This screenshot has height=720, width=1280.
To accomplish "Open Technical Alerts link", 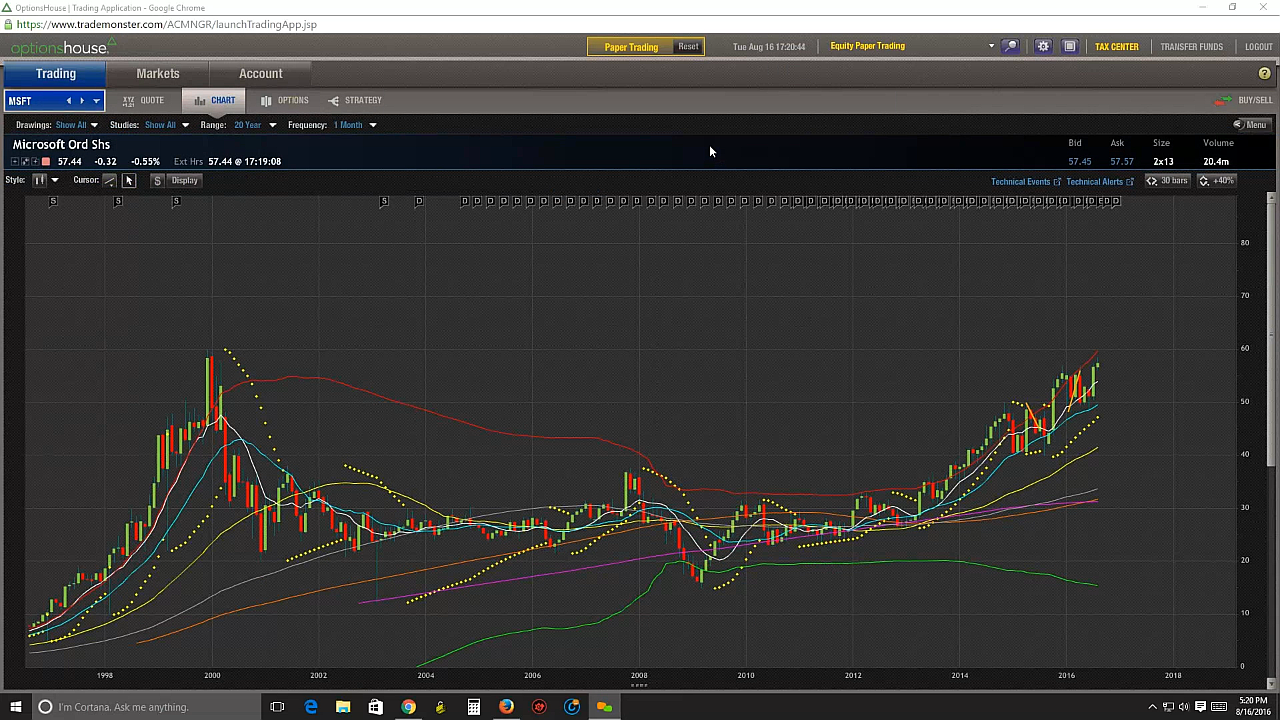I will (x=1100, y=181).
